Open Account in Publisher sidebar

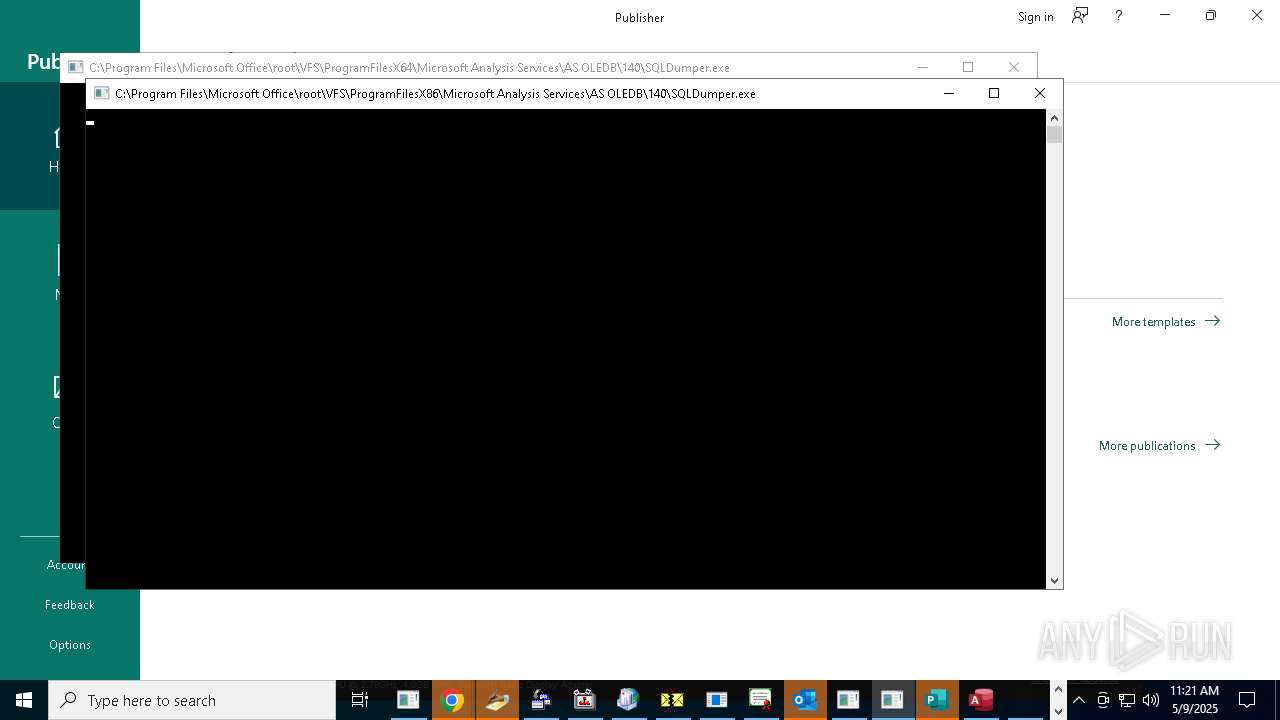tap(66, 565)
